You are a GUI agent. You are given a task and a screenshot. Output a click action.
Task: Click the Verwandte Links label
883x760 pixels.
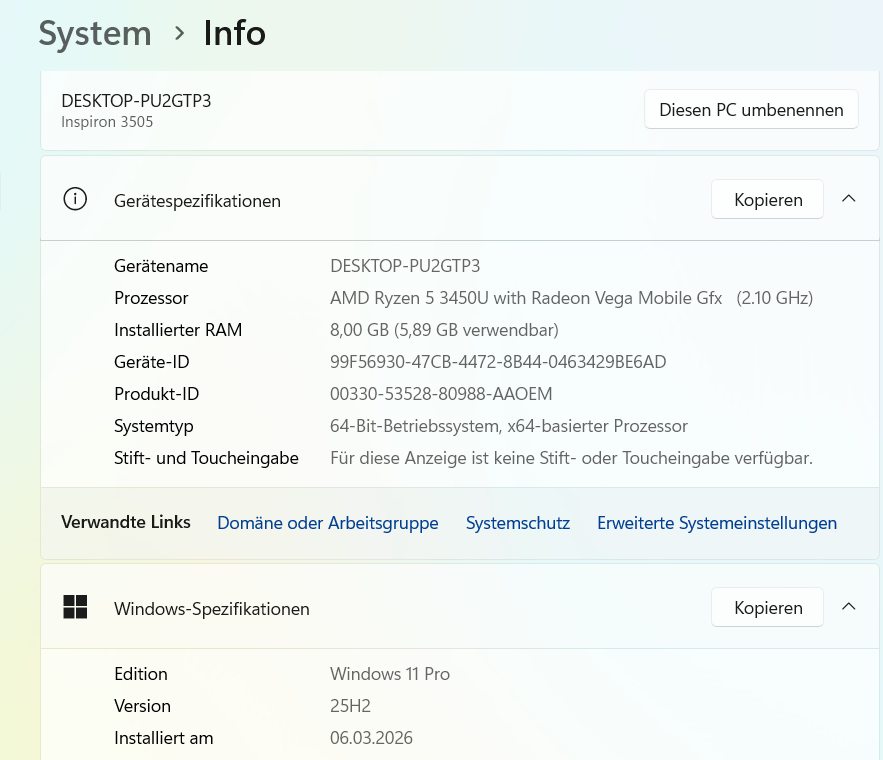tap(126, 522)
